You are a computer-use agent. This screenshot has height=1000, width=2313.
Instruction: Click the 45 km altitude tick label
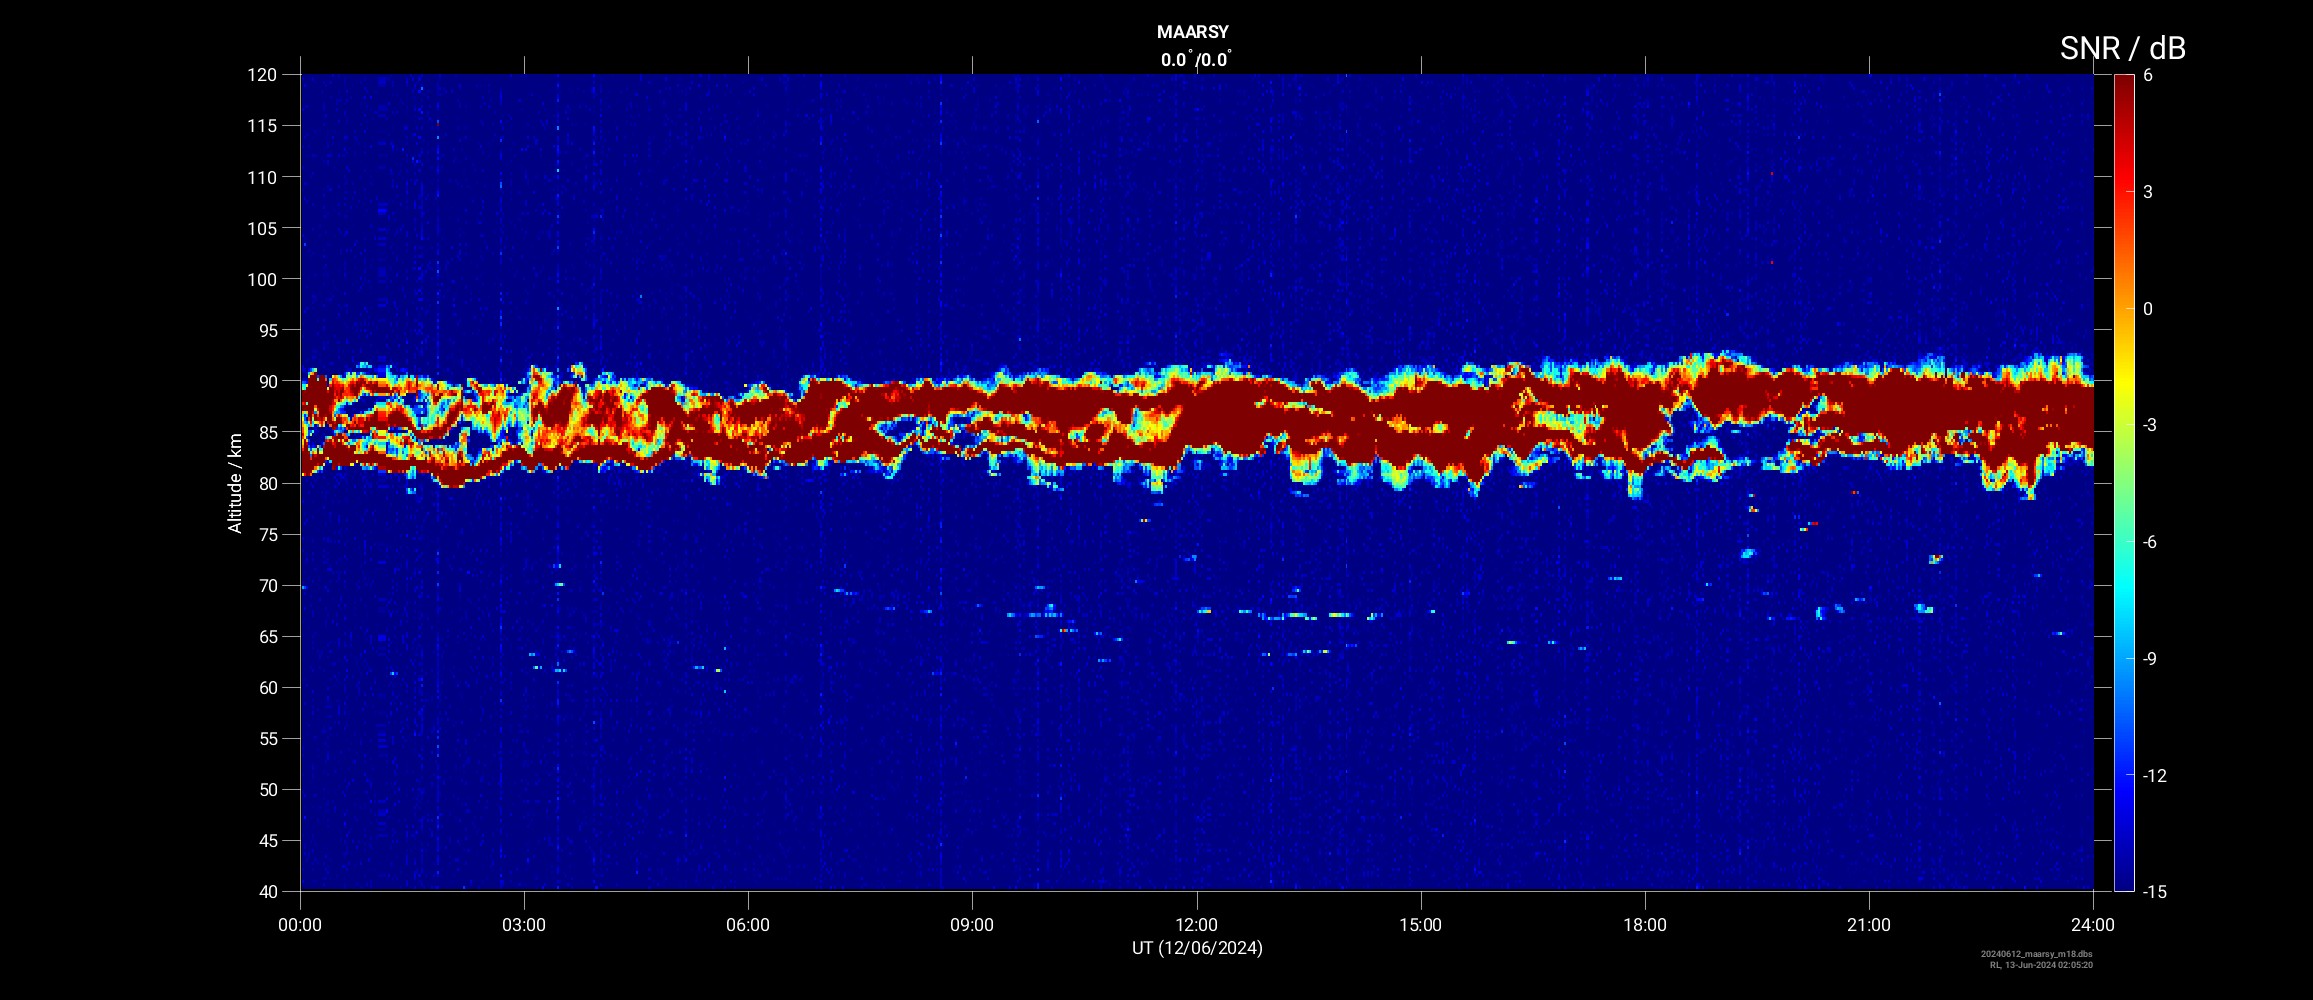[x=267, y=841]
